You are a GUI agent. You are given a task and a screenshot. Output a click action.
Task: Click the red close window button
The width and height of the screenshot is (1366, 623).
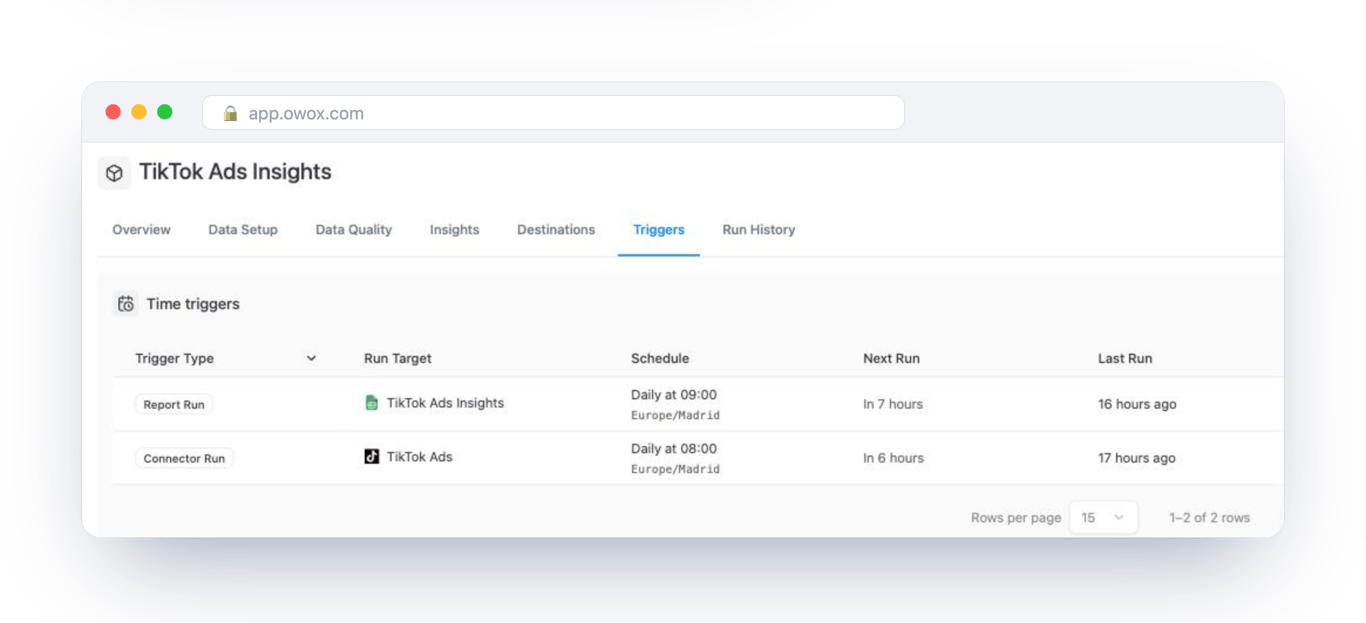tap(113, 112)
